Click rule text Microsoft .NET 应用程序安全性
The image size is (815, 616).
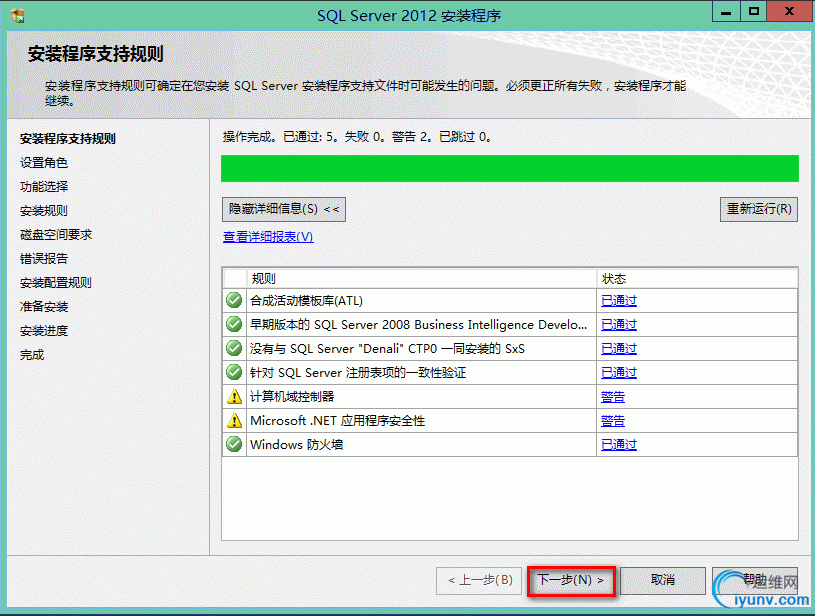pyautogui.click(x=337, y=421)
